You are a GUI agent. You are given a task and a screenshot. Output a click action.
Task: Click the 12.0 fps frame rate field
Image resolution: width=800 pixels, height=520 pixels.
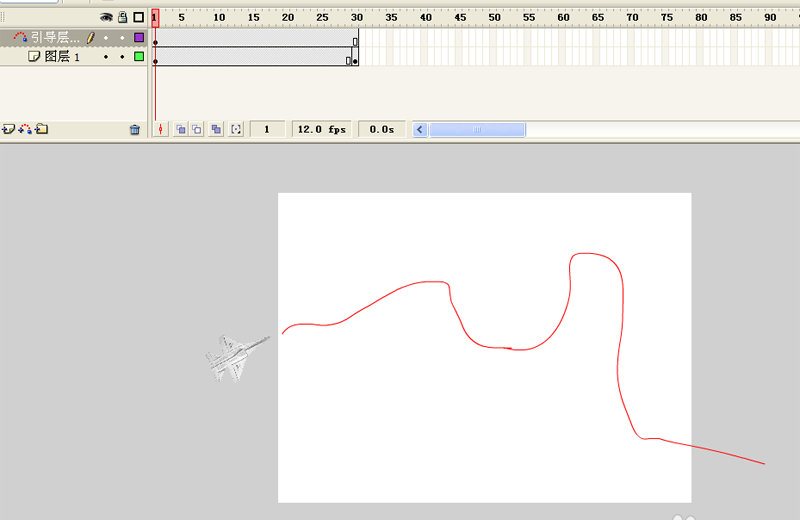coord(321,130)
